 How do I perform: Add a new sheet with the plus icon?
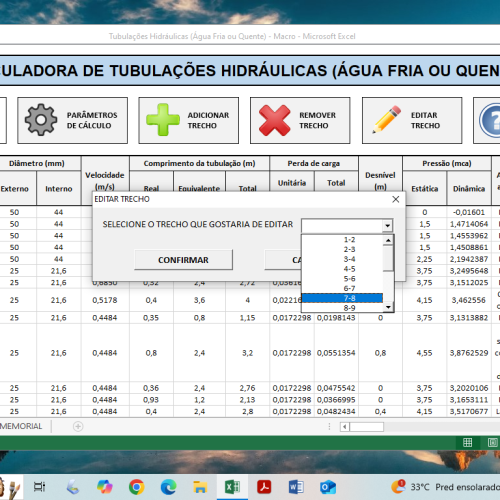[x=78, y=426]
